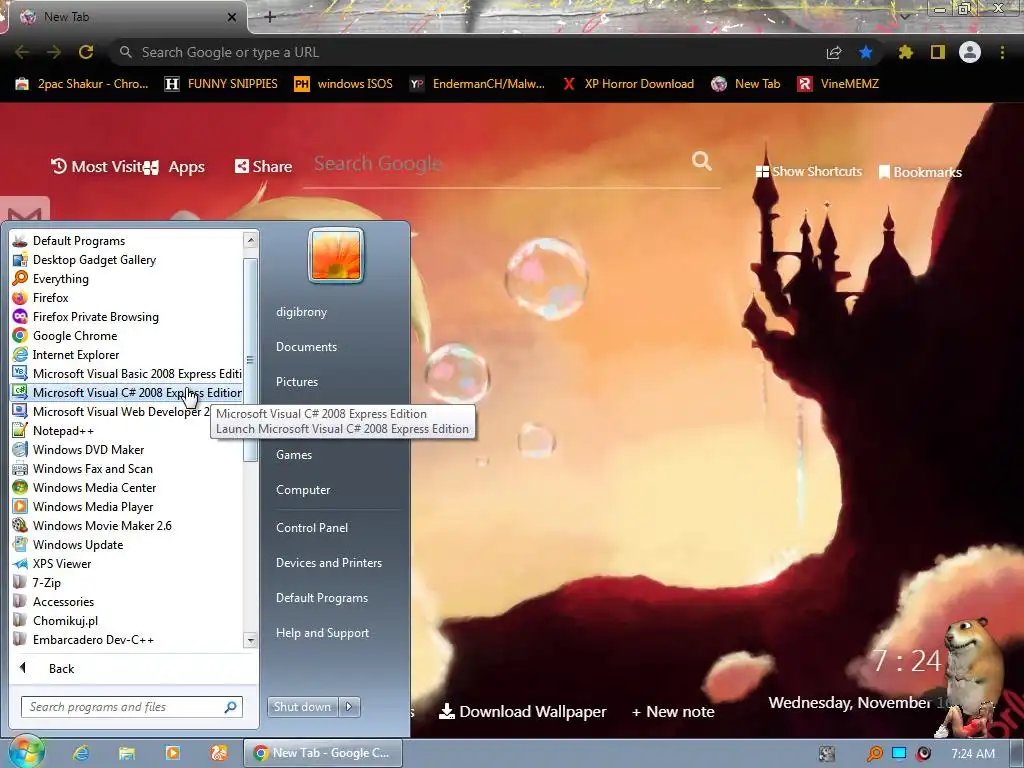Open Default Programs in the programs list

[x=127, y=241]
